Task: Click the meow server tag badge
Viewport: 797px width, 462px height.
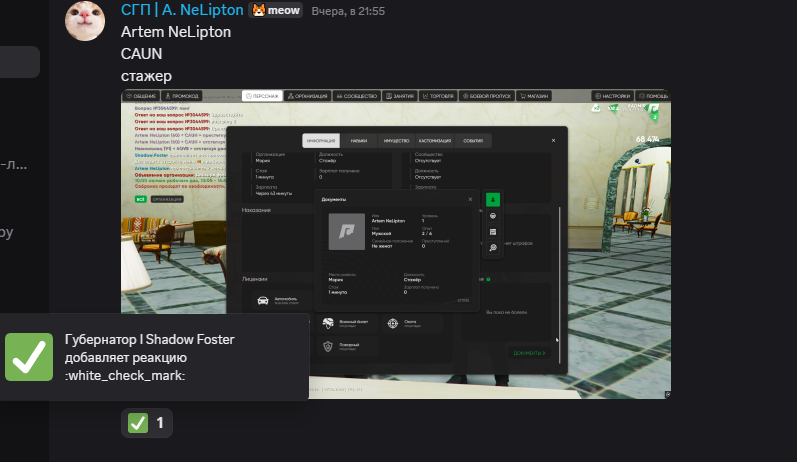Action: [275, 10]
